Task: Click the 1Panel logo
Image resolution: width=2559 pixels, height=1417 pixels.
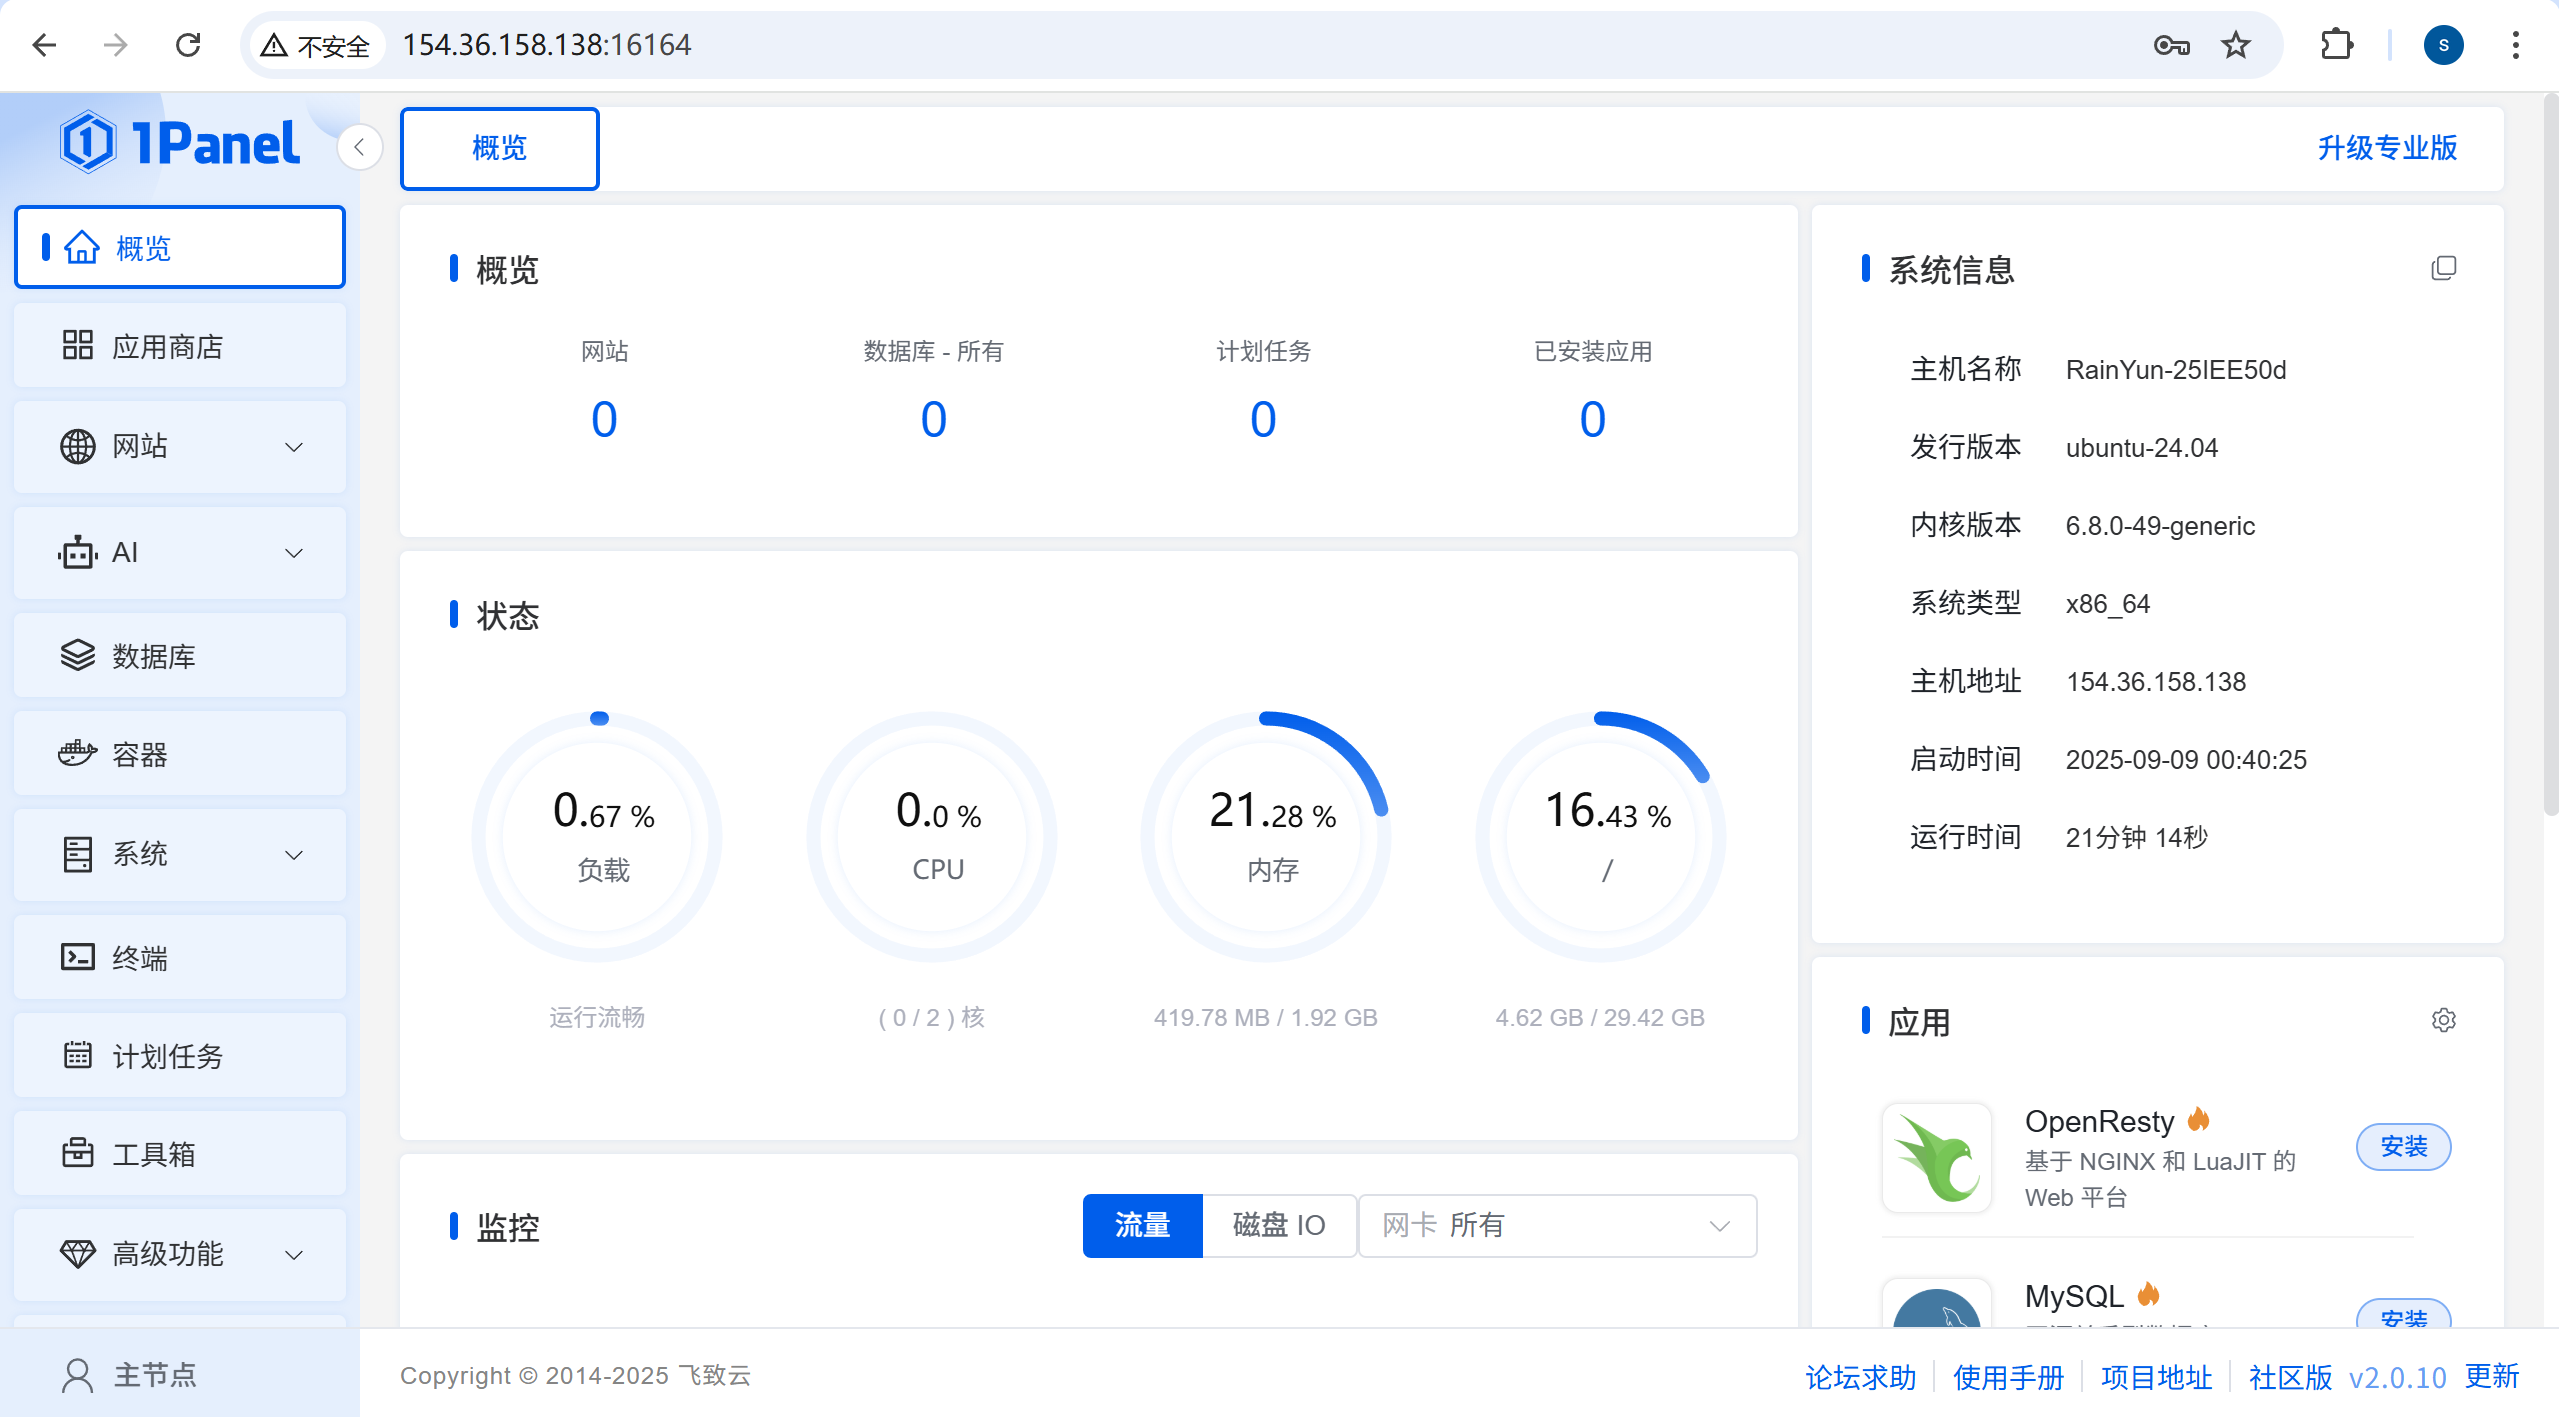Action: pyautogui.click(x=180, y=142)
